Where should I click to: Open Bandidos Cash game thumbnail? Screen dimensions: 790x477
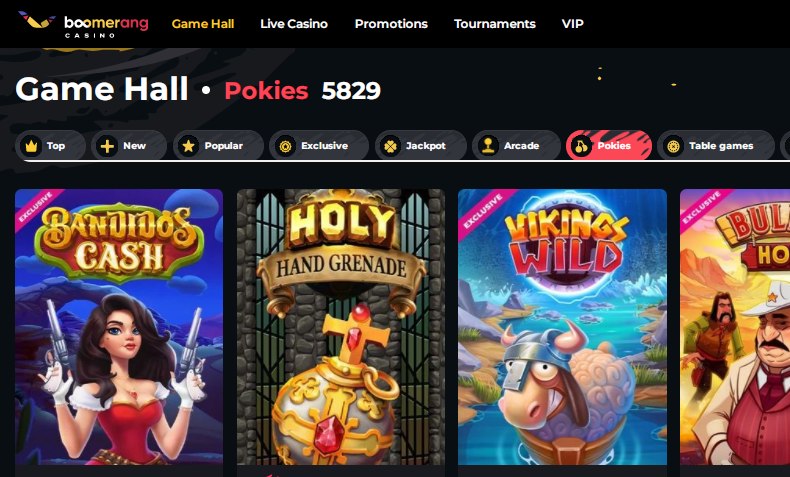click(x=119, y=326)
